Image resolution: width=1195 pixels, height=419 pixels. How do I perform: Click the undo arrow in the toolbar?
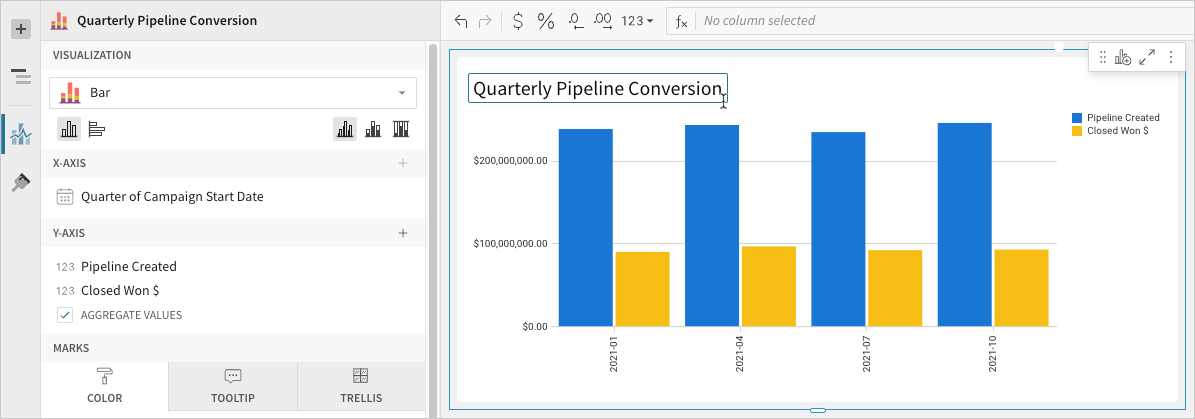coord(460,21)
